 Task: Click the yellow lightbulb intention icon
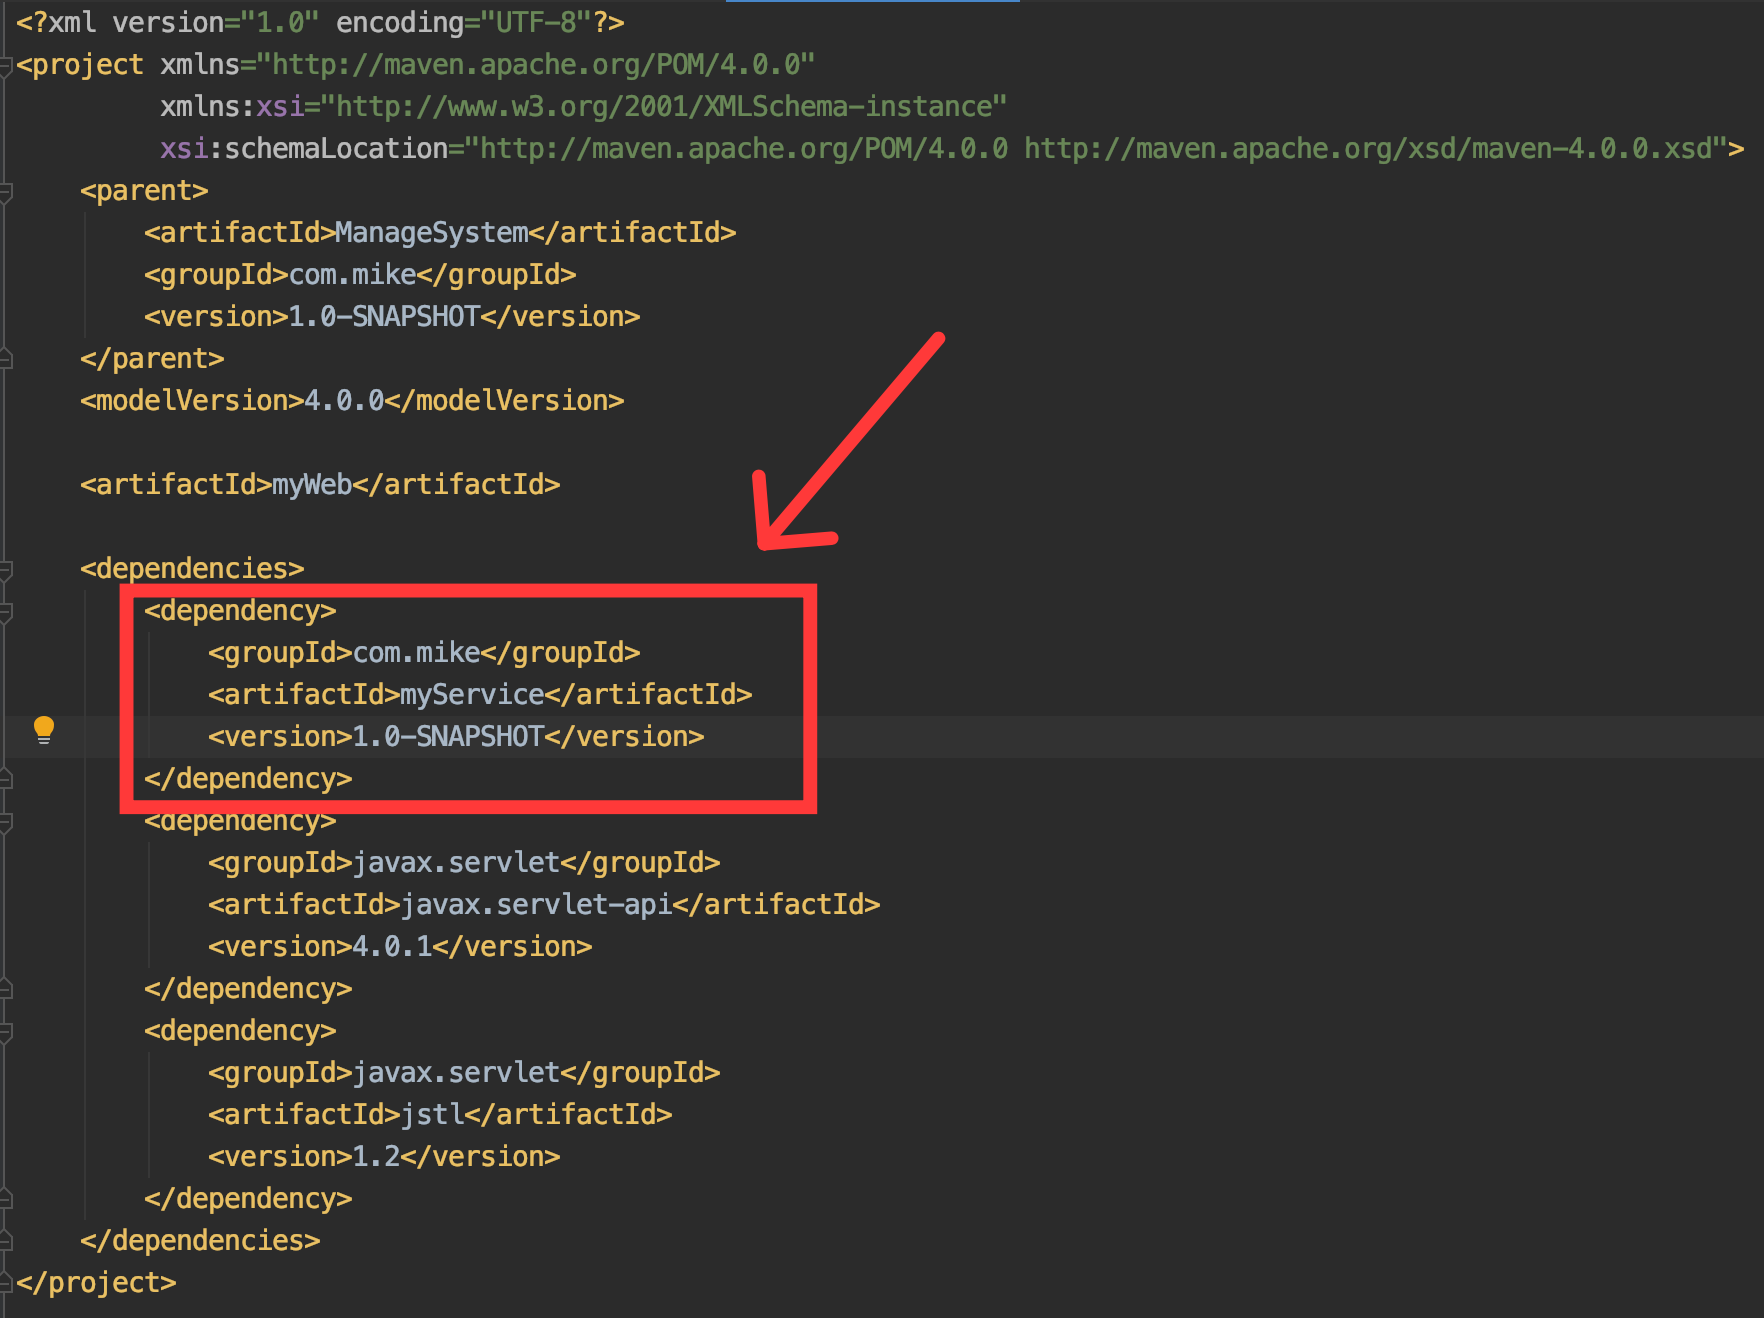coord(44,730)
